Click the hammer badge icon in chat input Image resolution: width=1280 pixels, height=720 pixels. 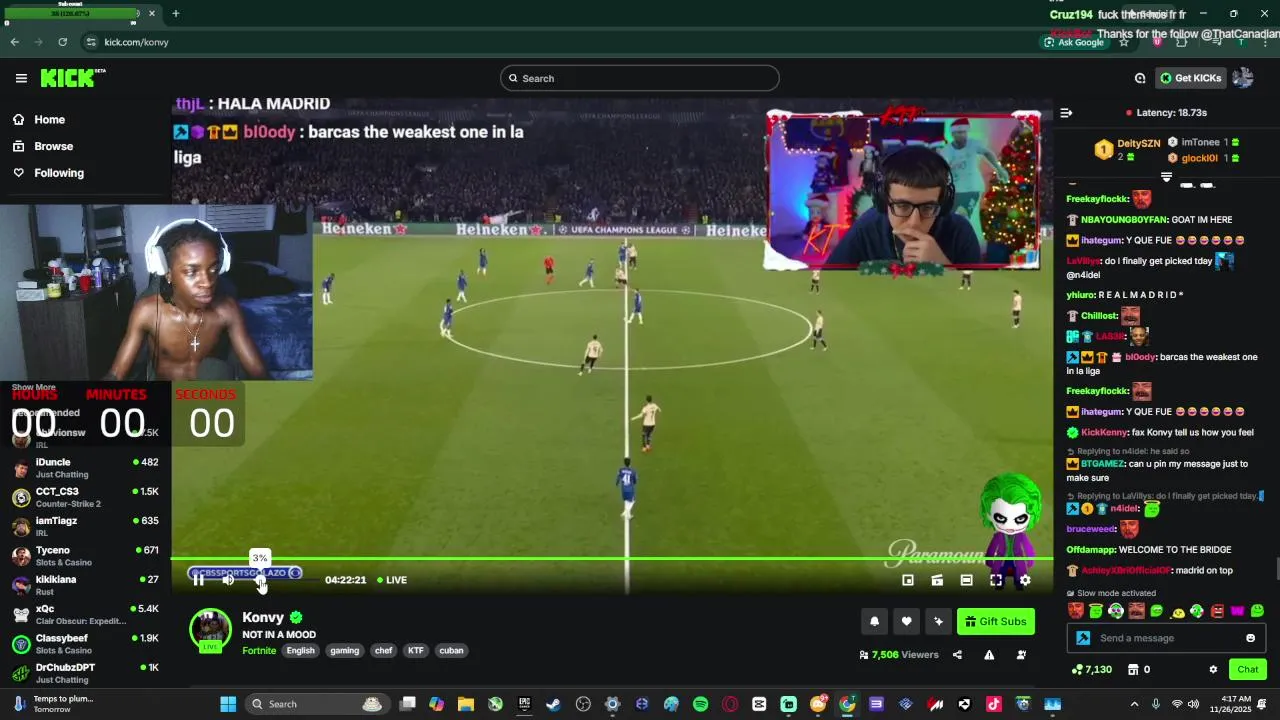pyautogui.click(x=1083, y=638)
